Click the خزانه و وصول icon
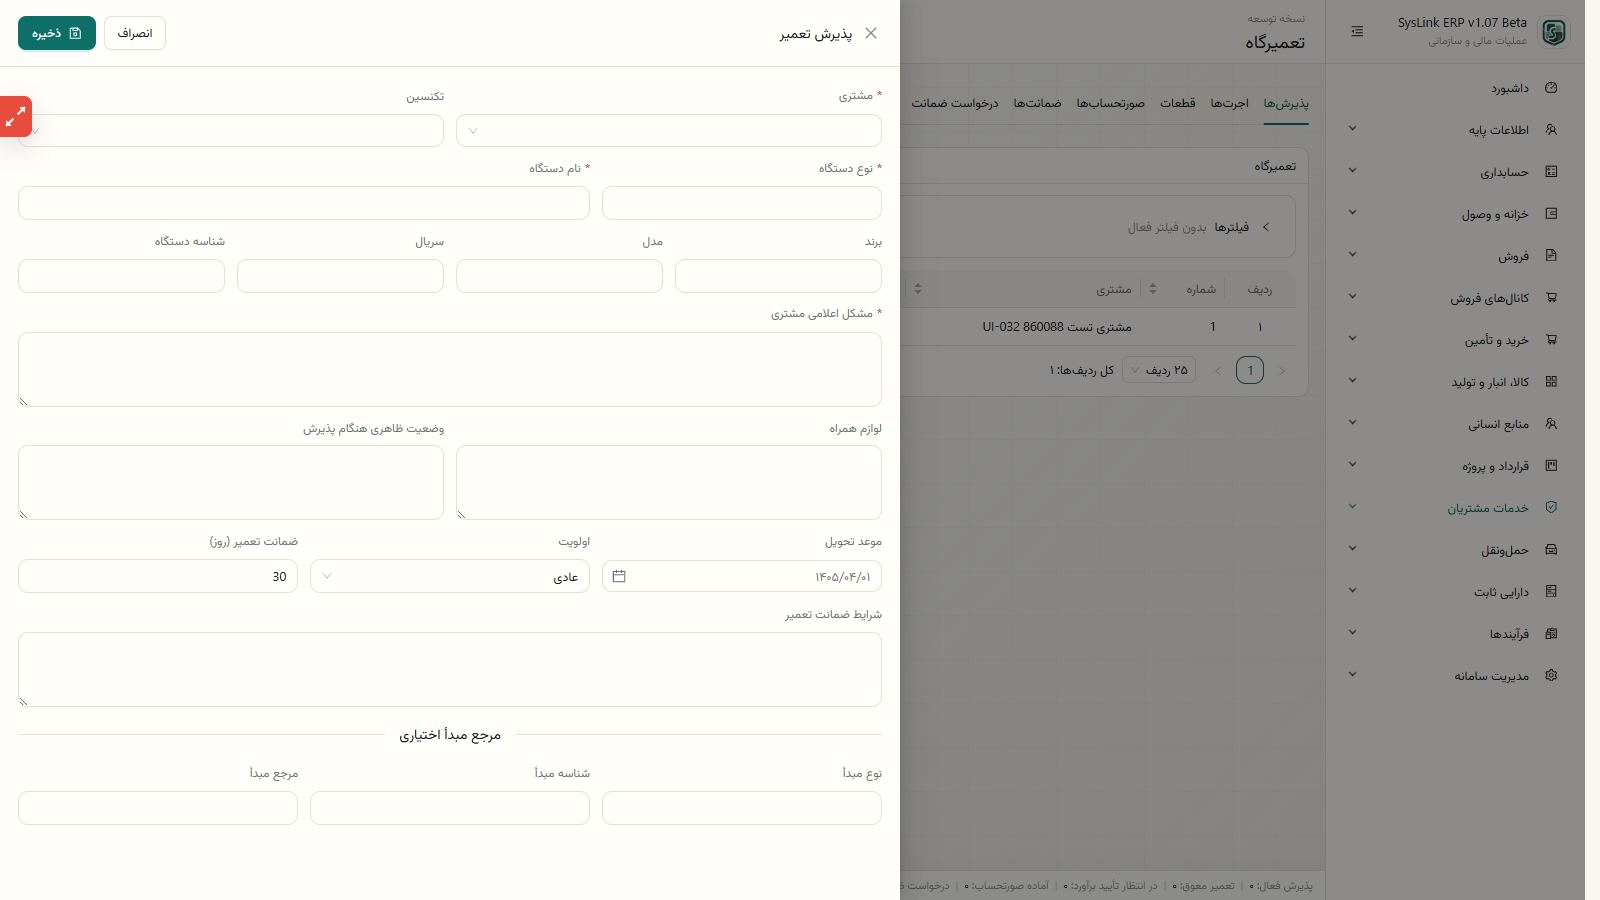The height and width of the screenshot is (900, 1600). point(1551,214)
